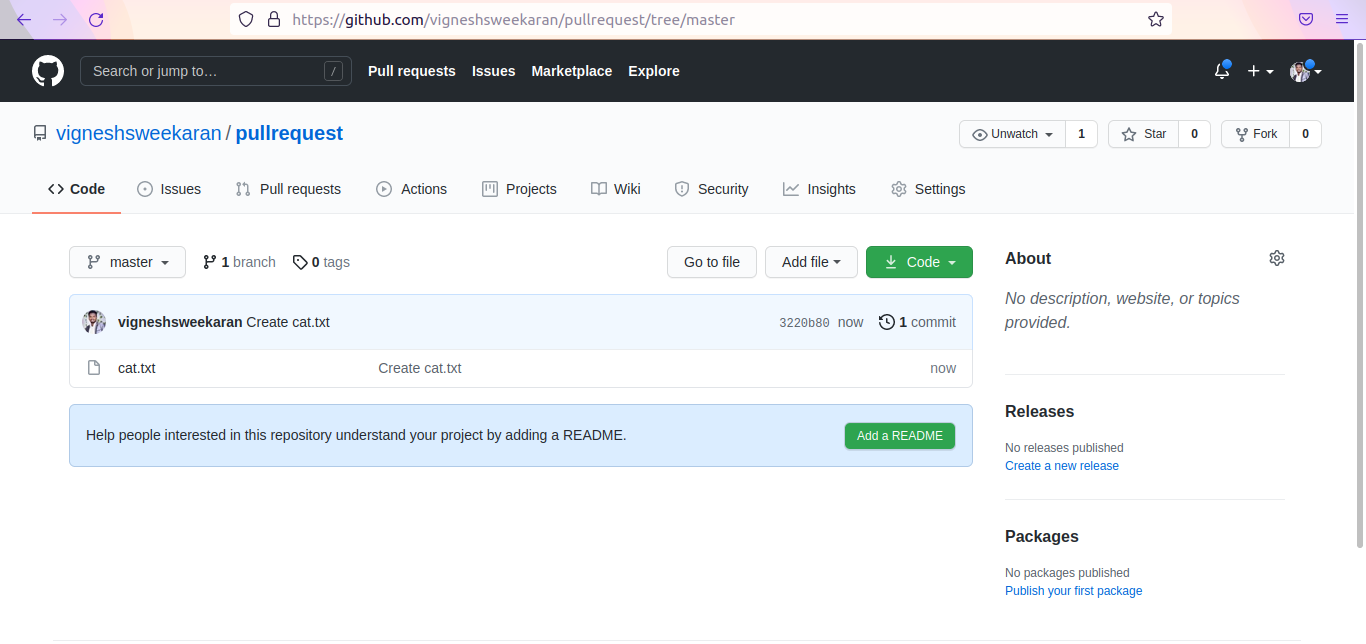Click the browser reload icon
The height and width of the screenshot is (644, 1366).
[x=96, y=19]
